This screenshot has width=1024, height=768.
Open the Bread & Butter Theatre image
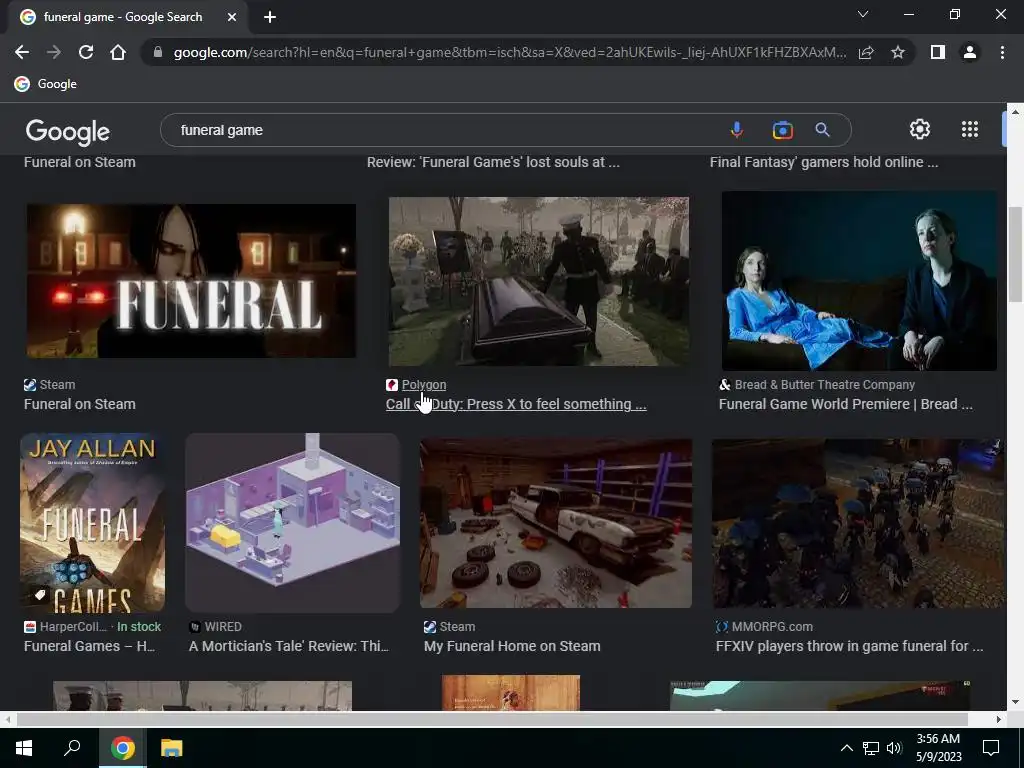coord(859,281)
